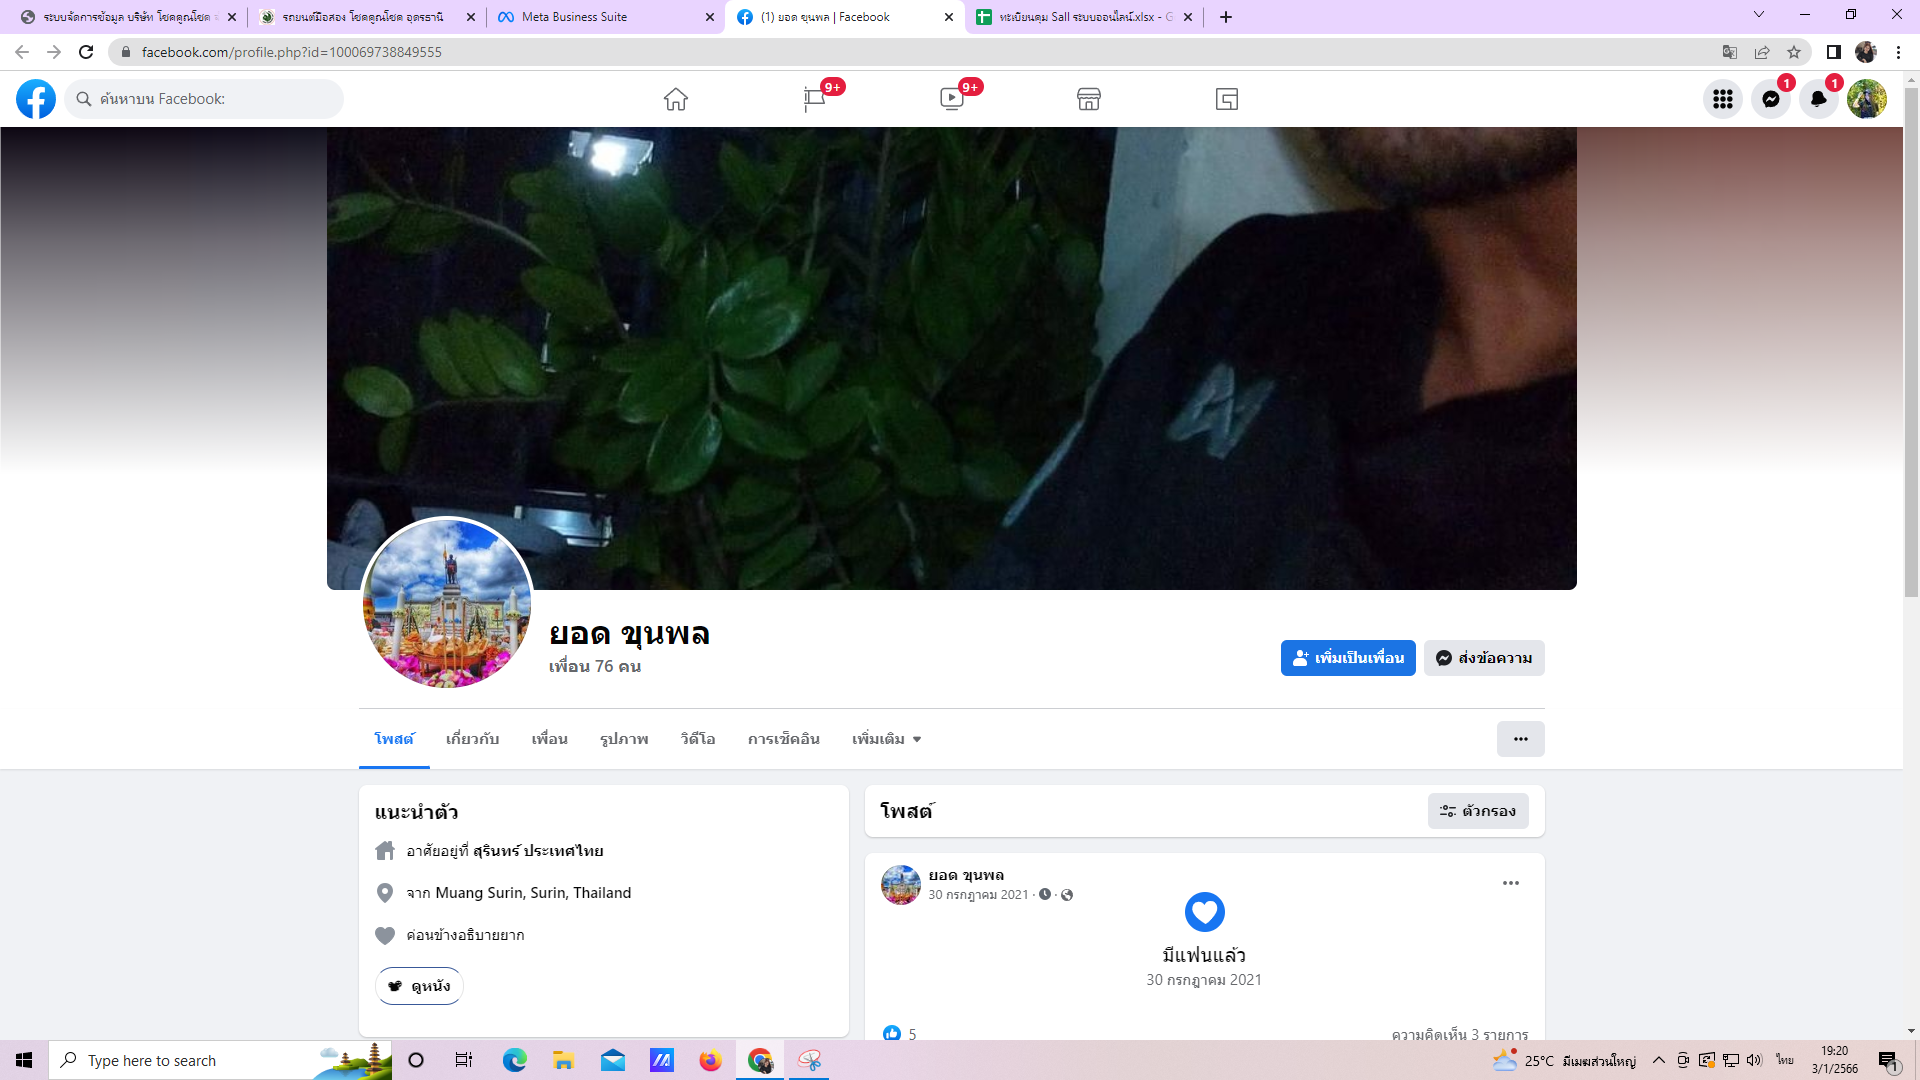
Task: Click the ส่งข้อความ message button
Action: point(1484,658)
